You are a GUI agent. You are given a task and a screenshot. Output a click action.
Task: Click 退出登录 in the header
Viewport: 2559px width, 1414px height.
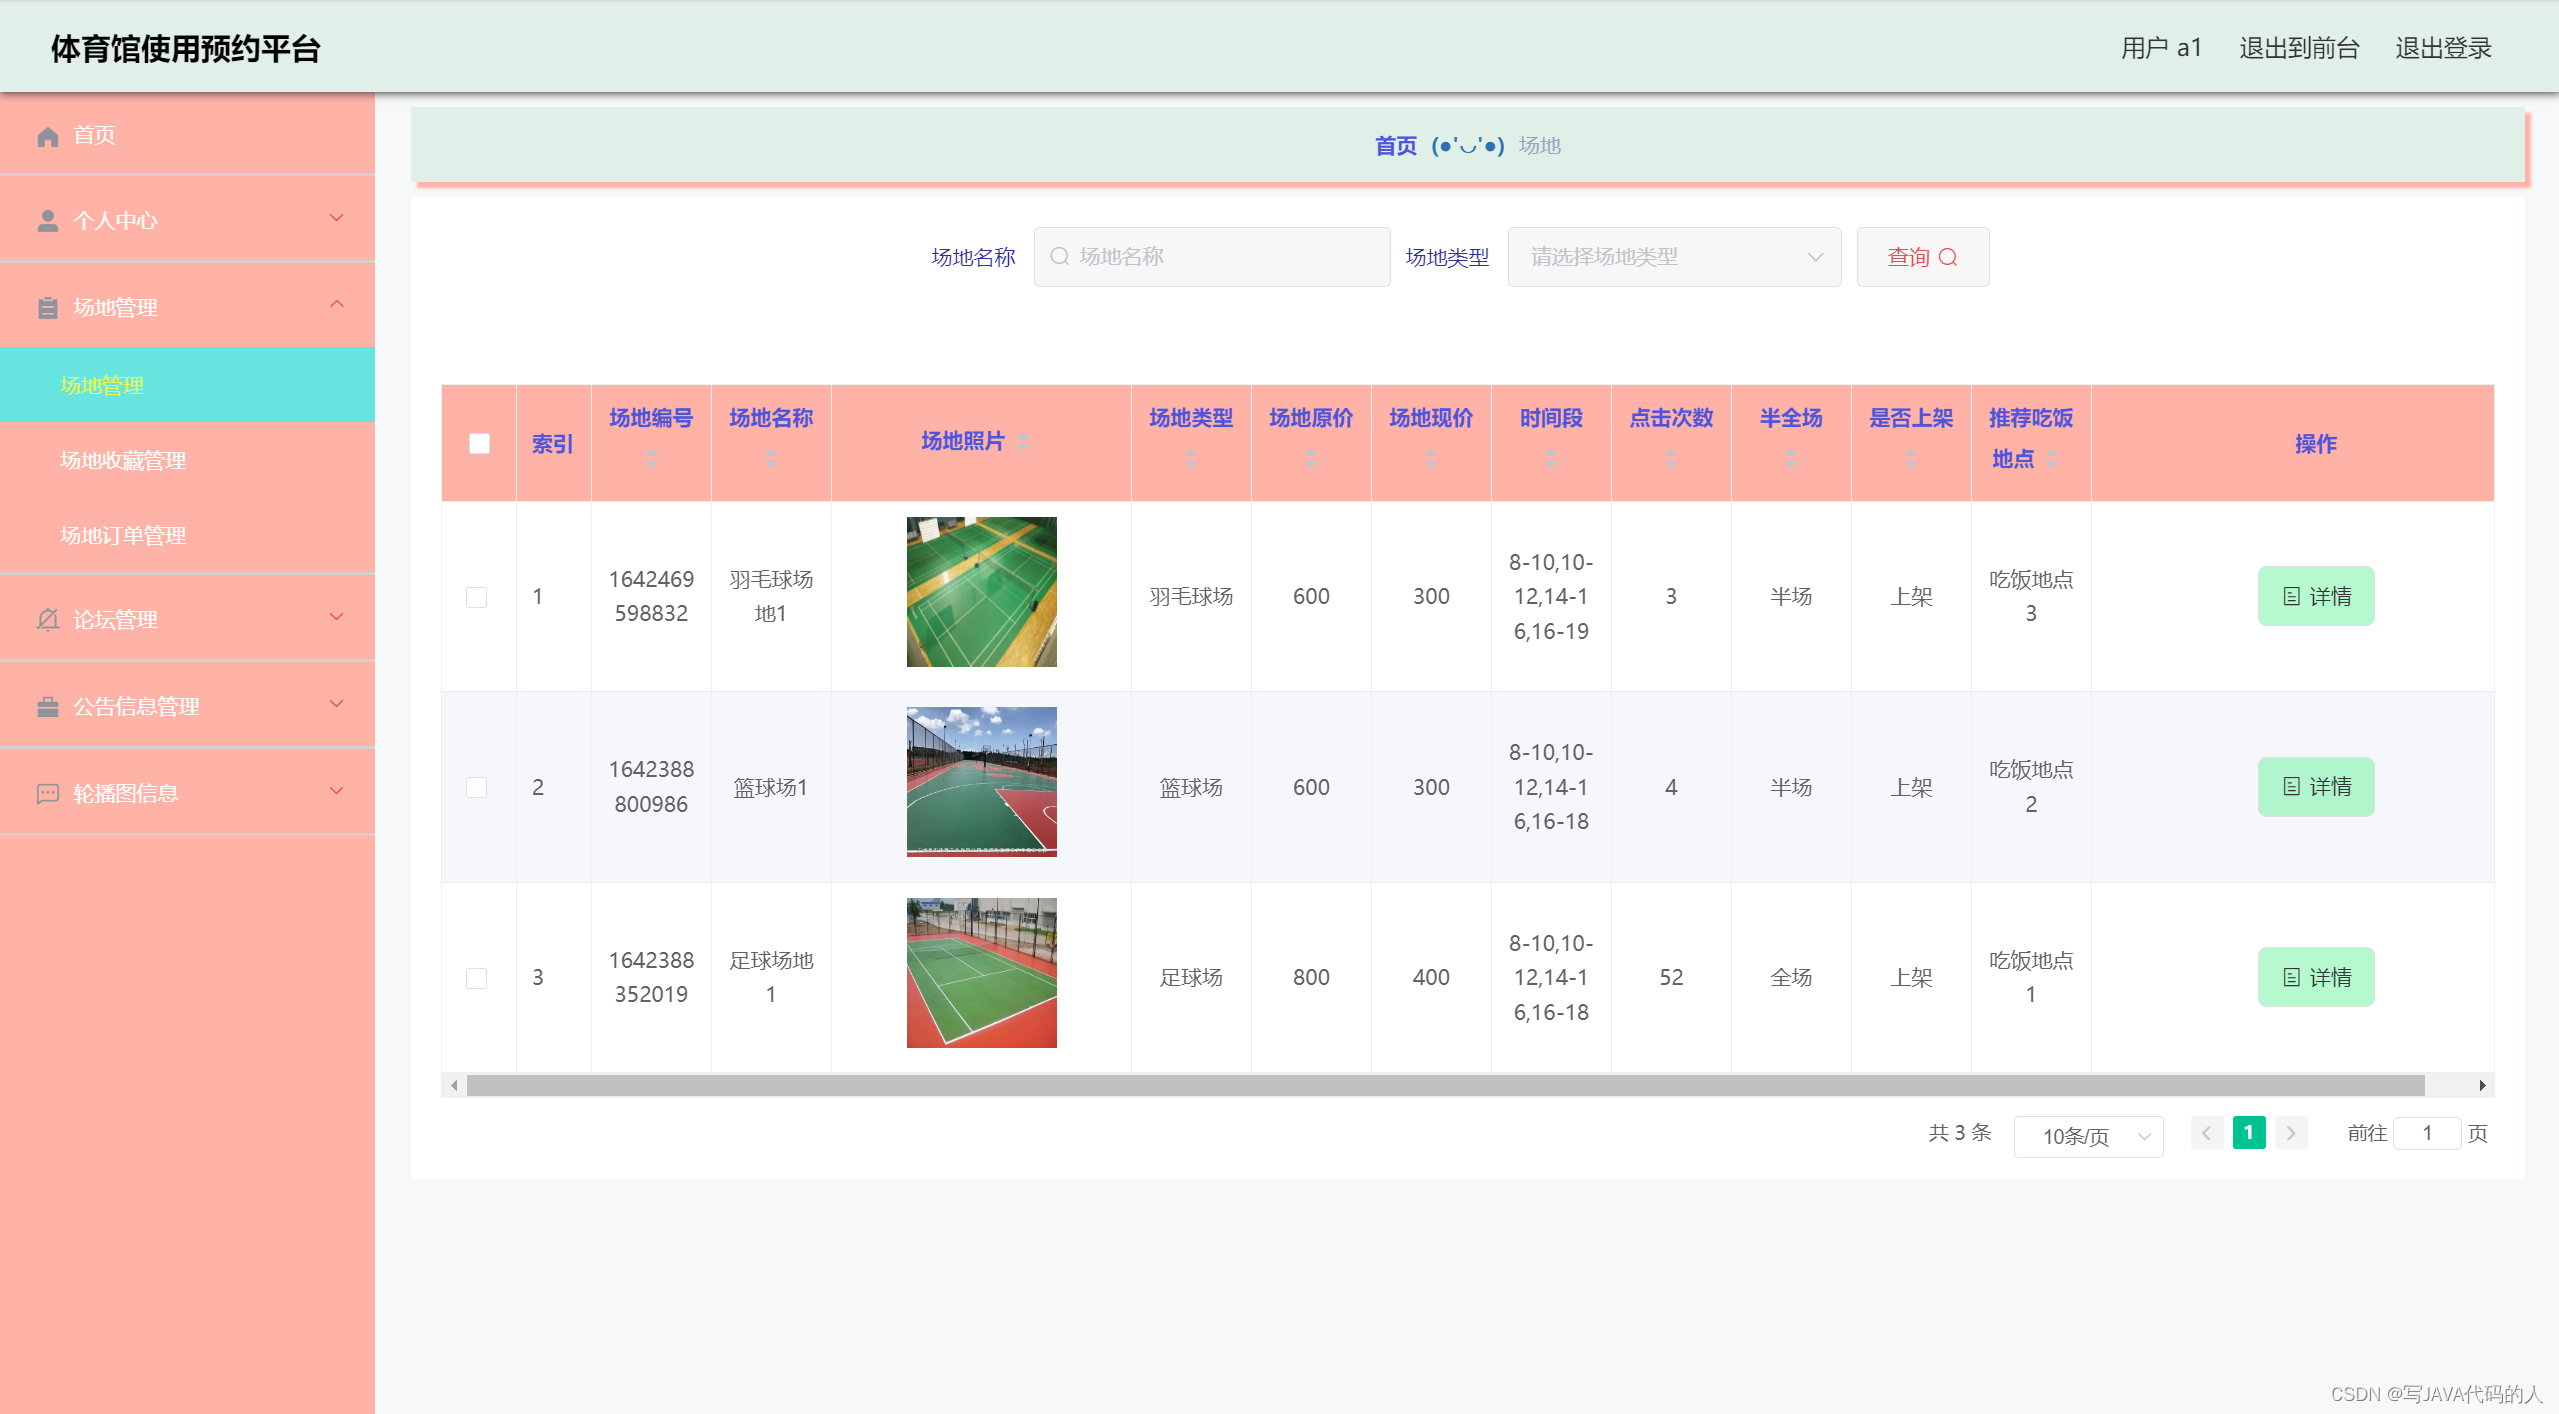click(x=2442, y=48)
